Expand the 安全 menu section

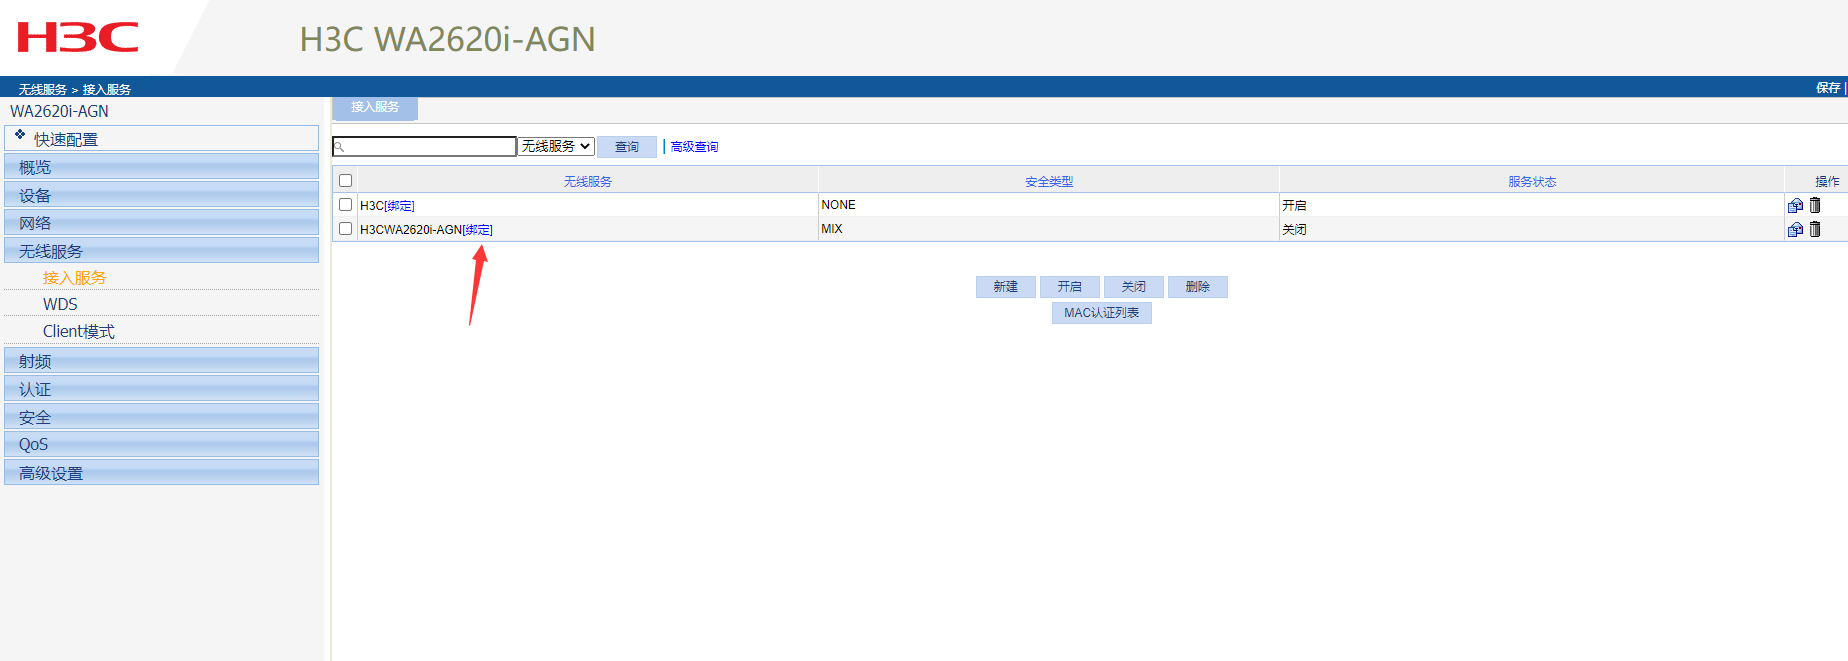(x=161, y=417)
